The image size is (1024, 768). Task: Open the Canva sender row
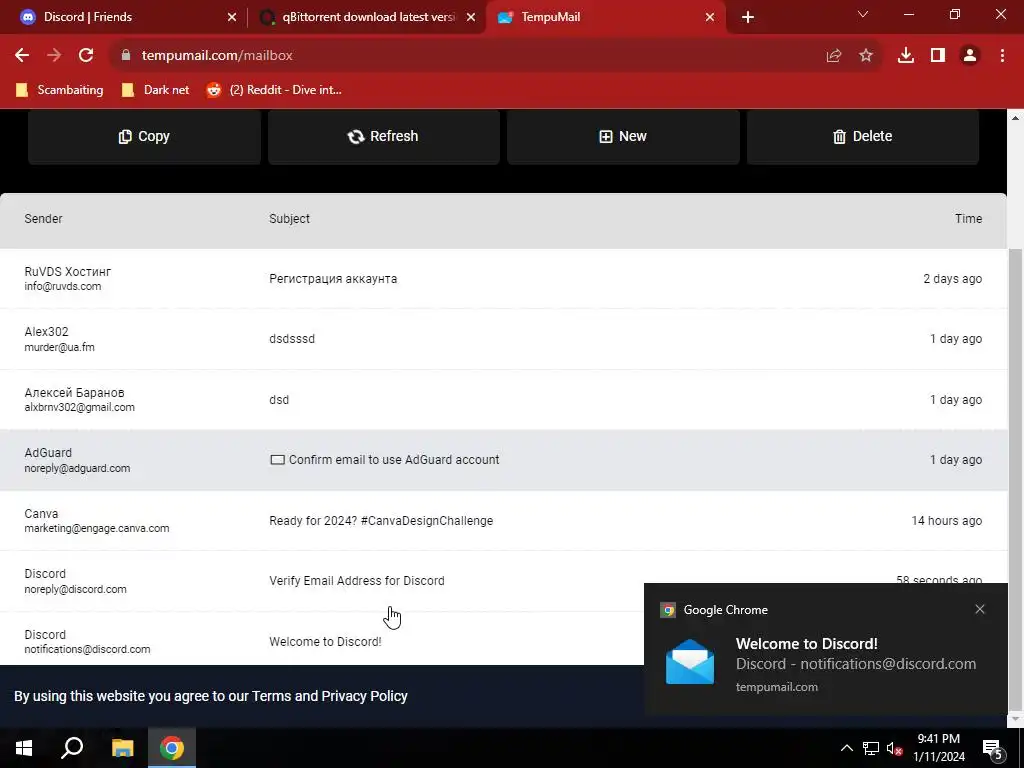(504, 520)
